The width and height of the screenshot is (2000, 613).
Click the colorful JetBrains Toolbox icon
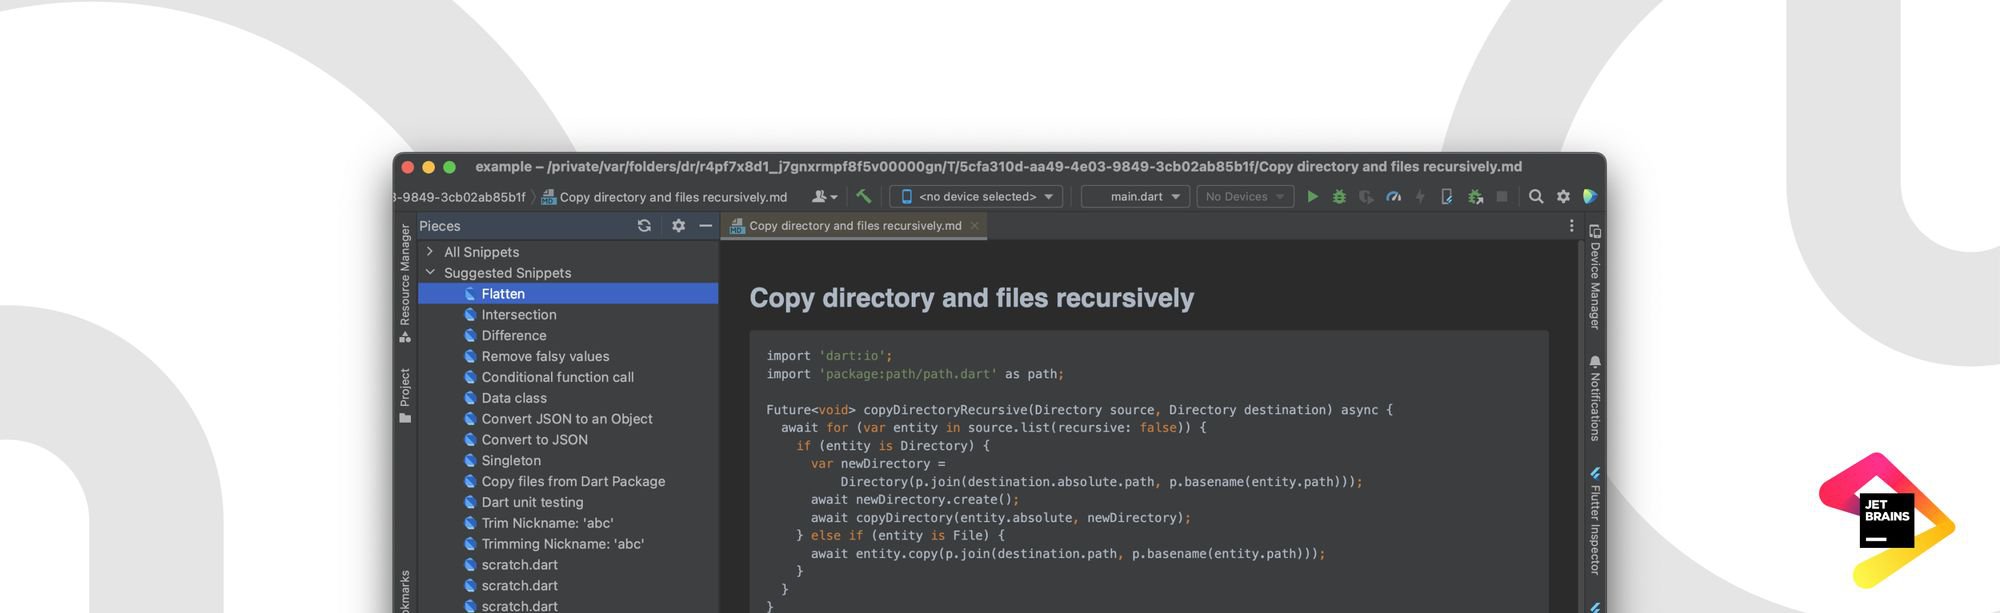[1590, 197]
